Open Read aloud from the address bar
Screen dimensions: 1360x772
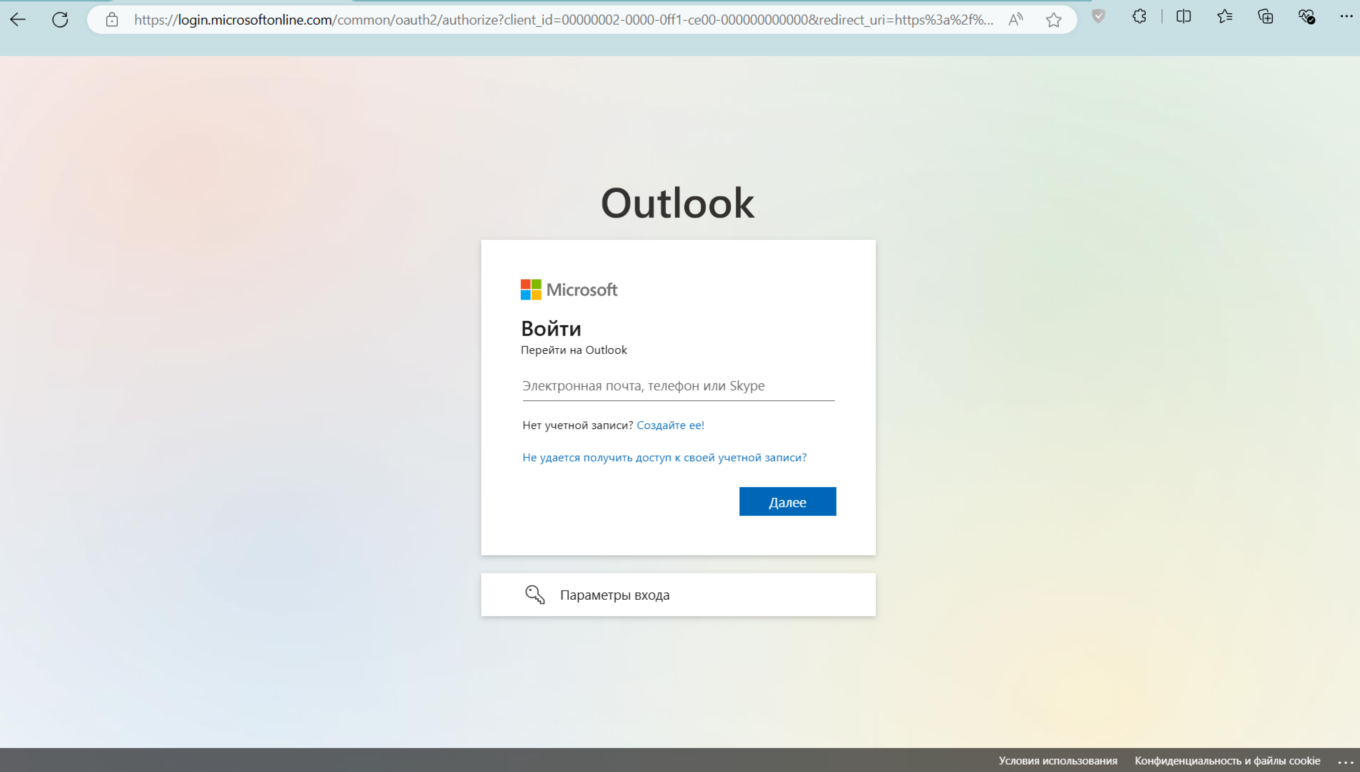pos(1015,20)
